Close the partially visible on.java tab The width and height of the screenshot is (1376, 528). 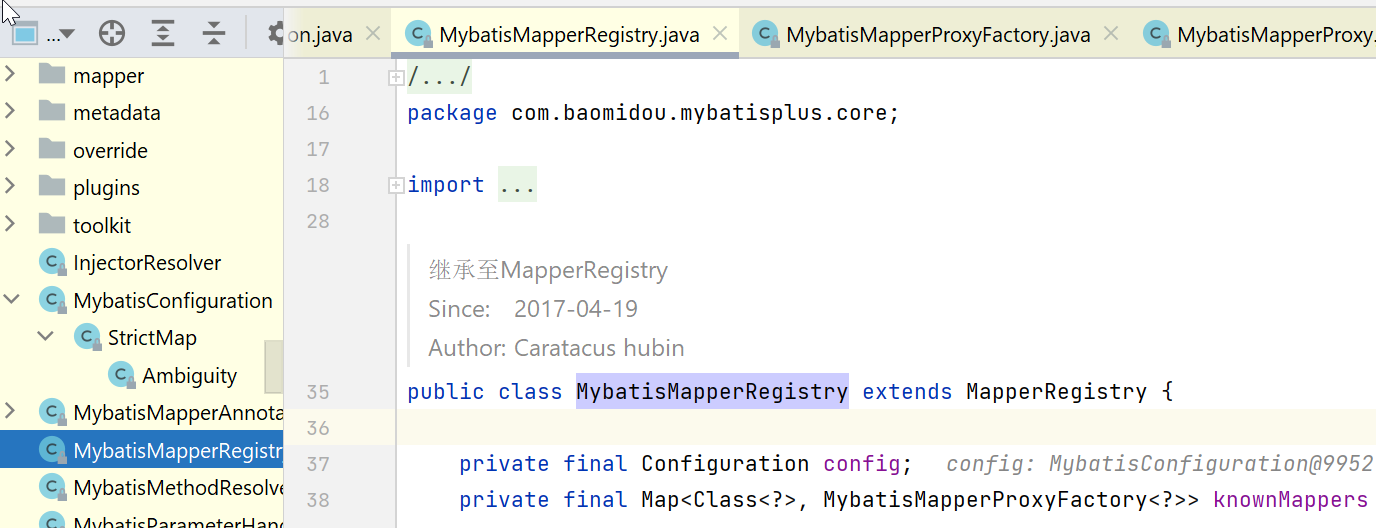click(373, 34)
